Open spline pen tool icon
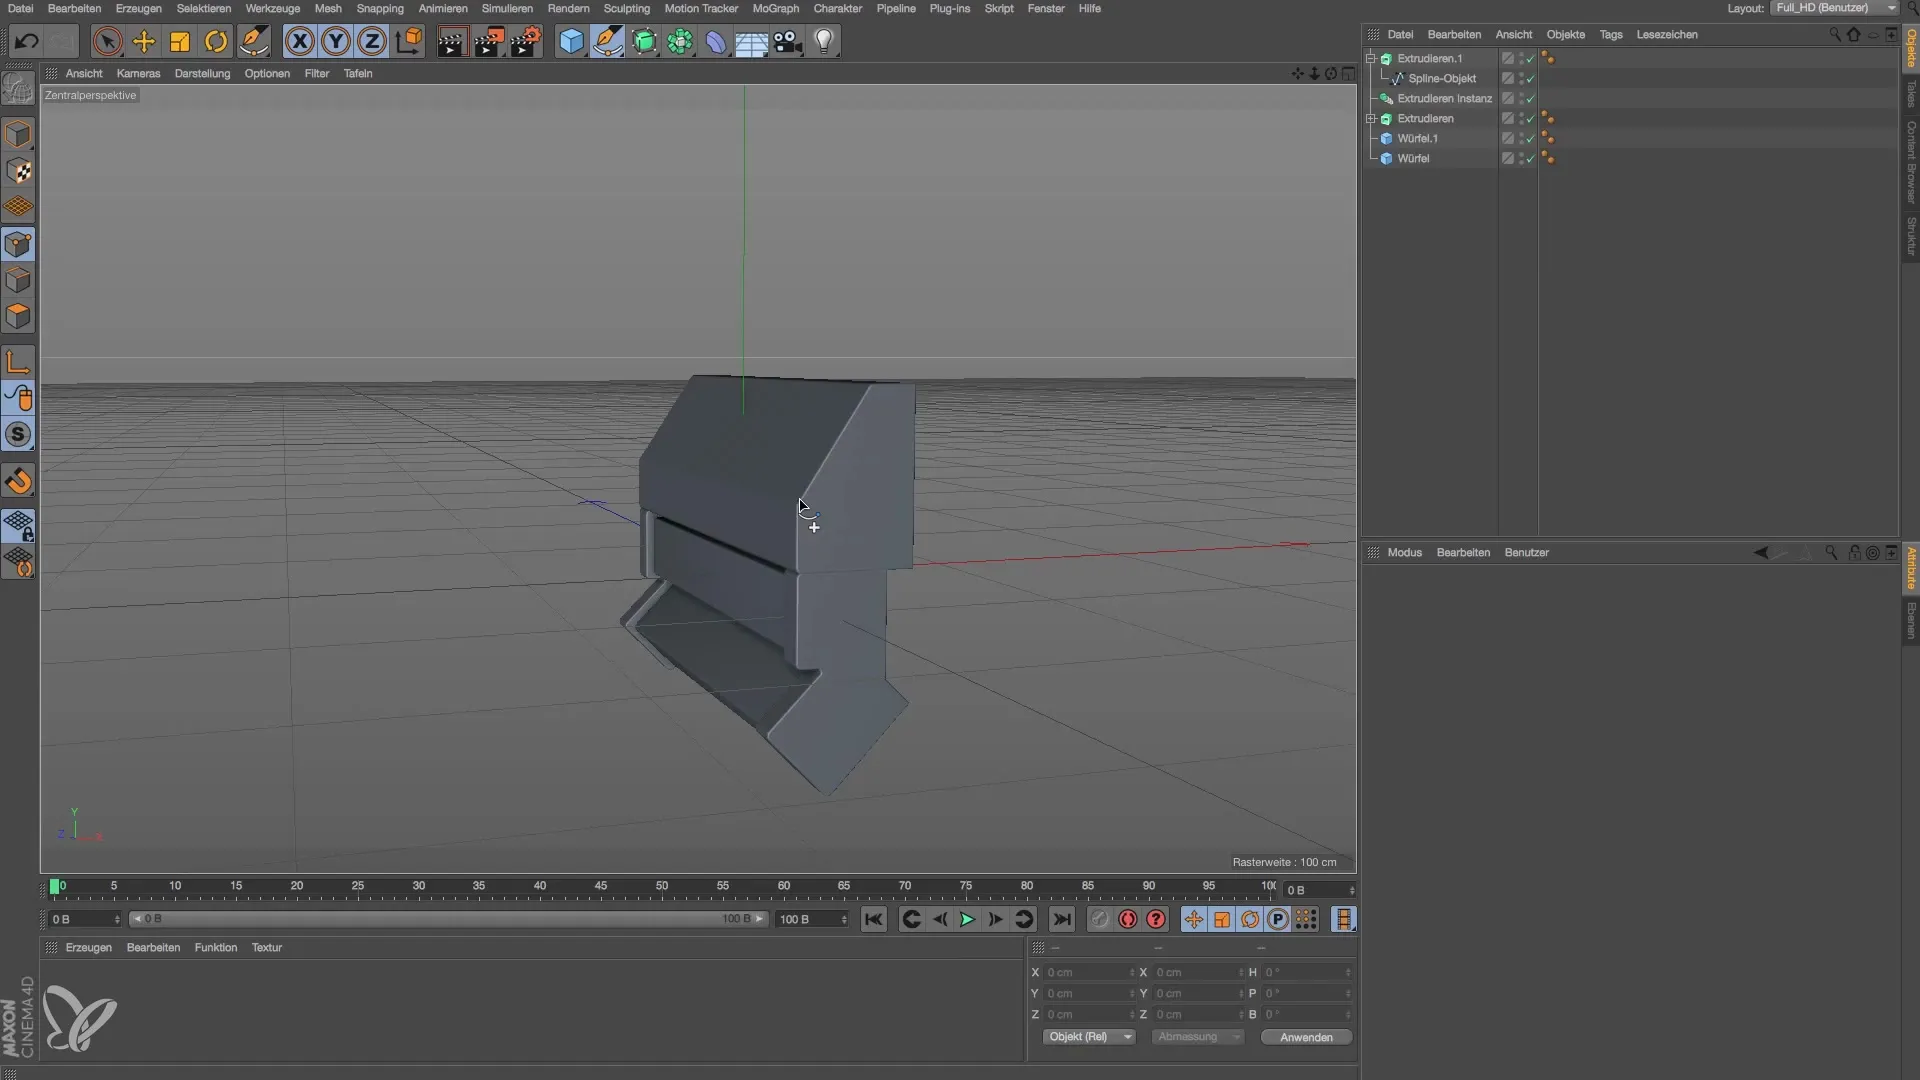Viewport: 1920px width, 1080px height. (607, 41)
